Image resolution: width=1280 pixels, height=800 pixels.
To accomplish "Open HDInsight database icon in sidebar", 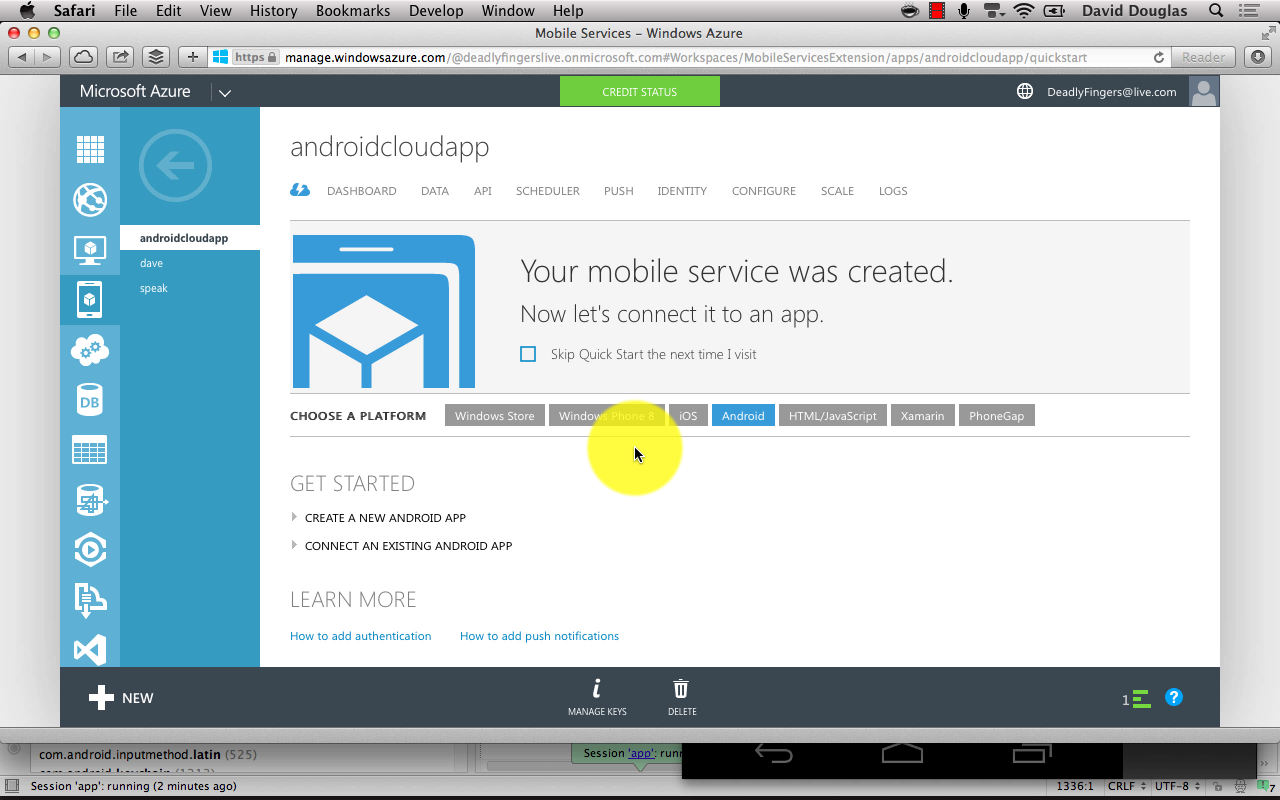I will 90,499.
